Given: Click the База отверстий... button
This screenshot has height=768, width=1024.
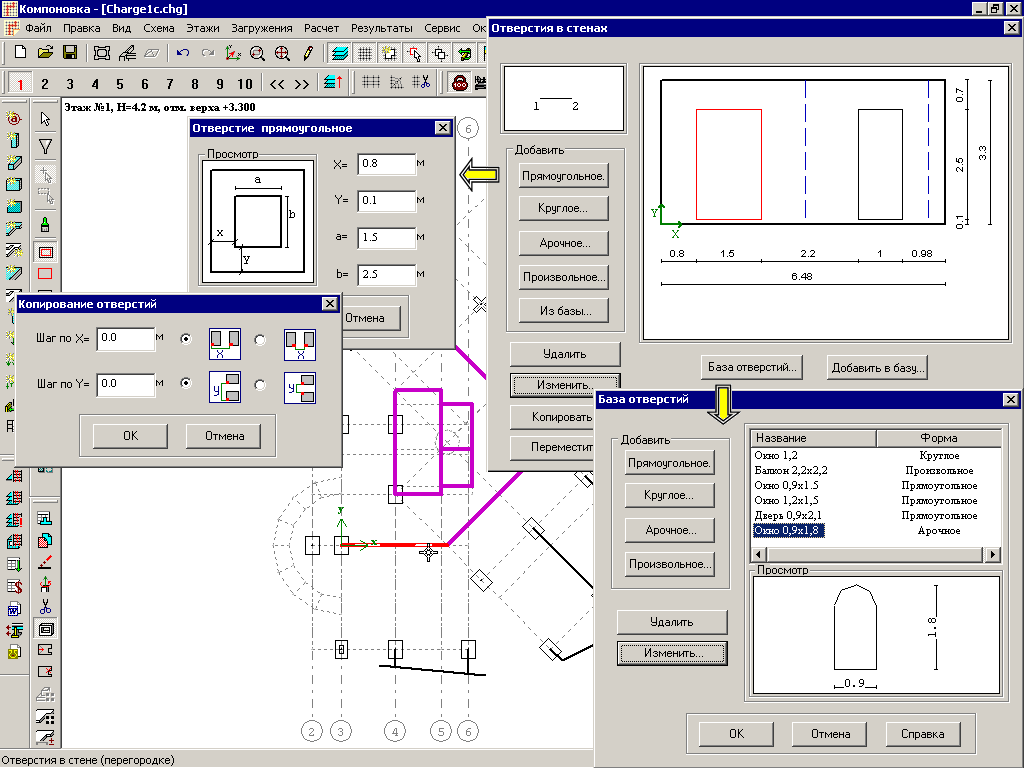Looking at the screenshot, I should tap(751, 367).
